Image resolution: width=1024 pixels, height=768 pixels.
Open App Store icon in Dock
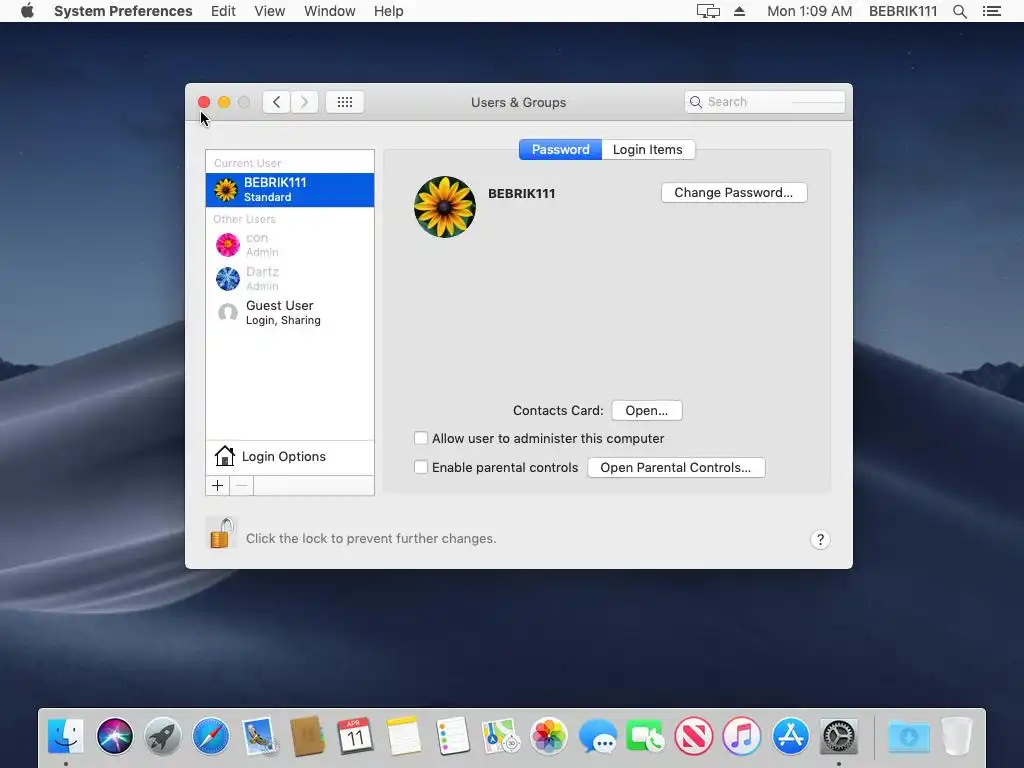[x=790, y=736]
